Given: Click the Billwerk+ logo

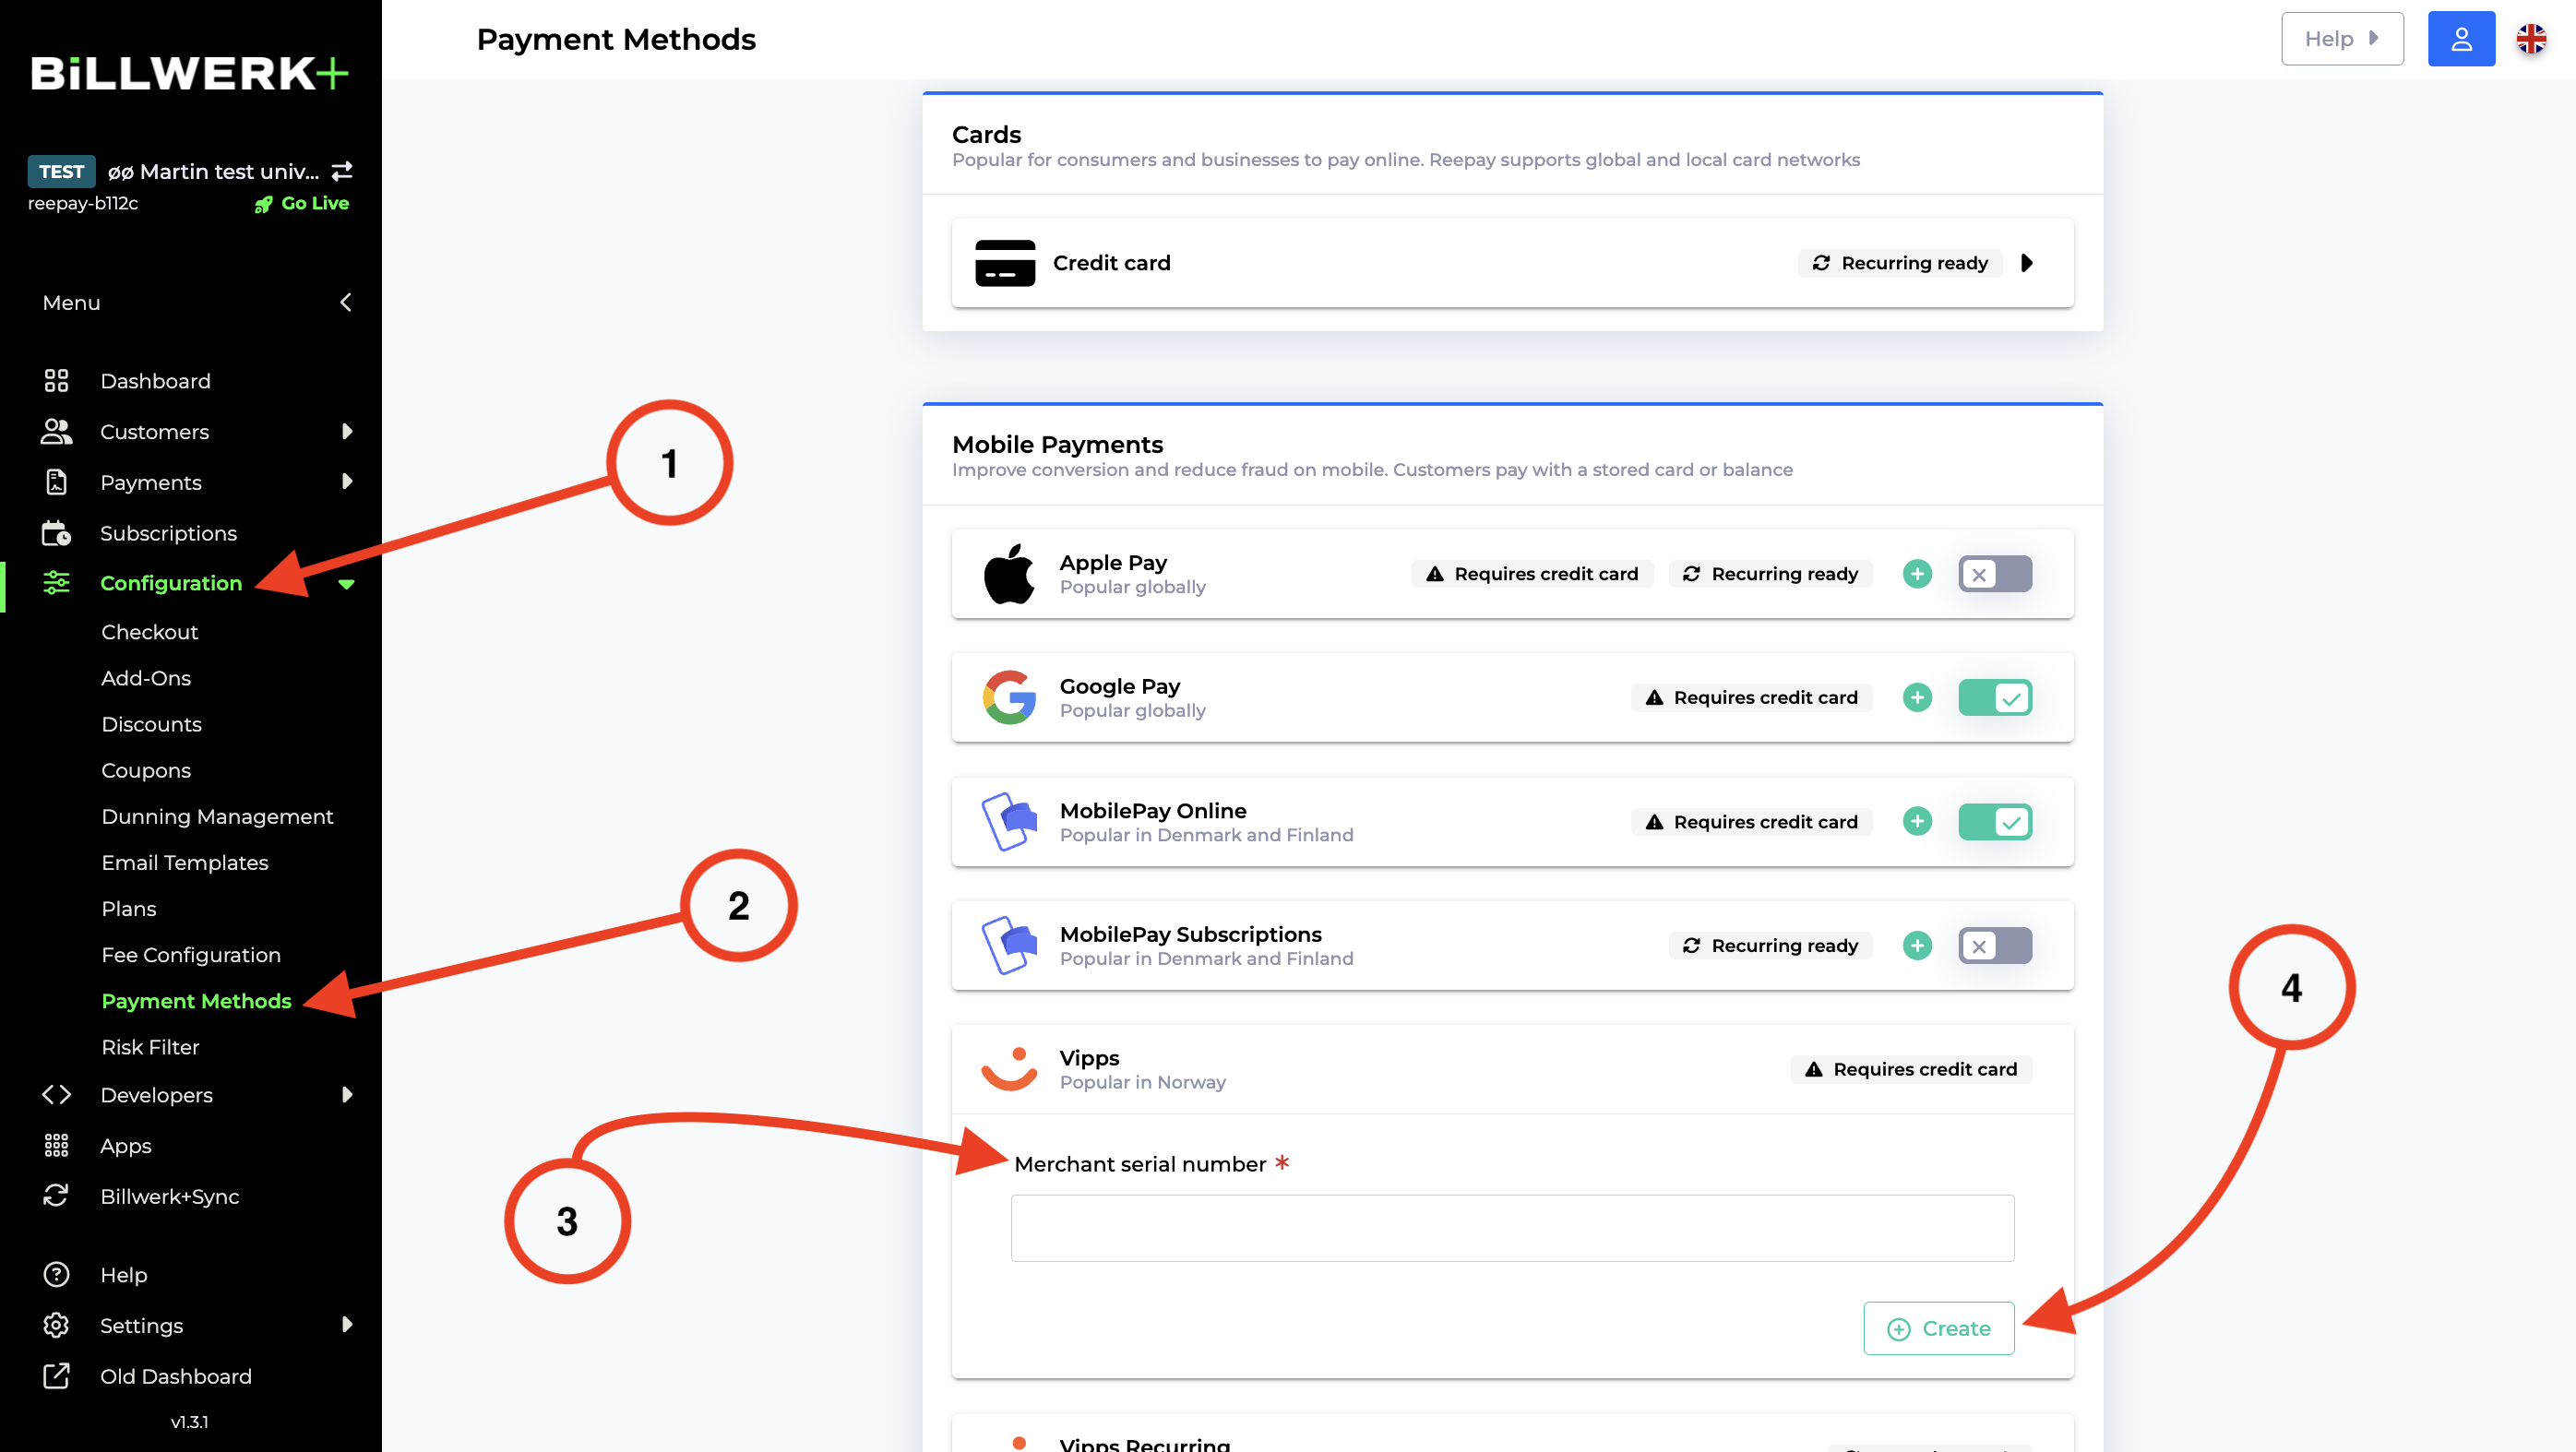Looking at the screenshot, I should coord(189,73).
